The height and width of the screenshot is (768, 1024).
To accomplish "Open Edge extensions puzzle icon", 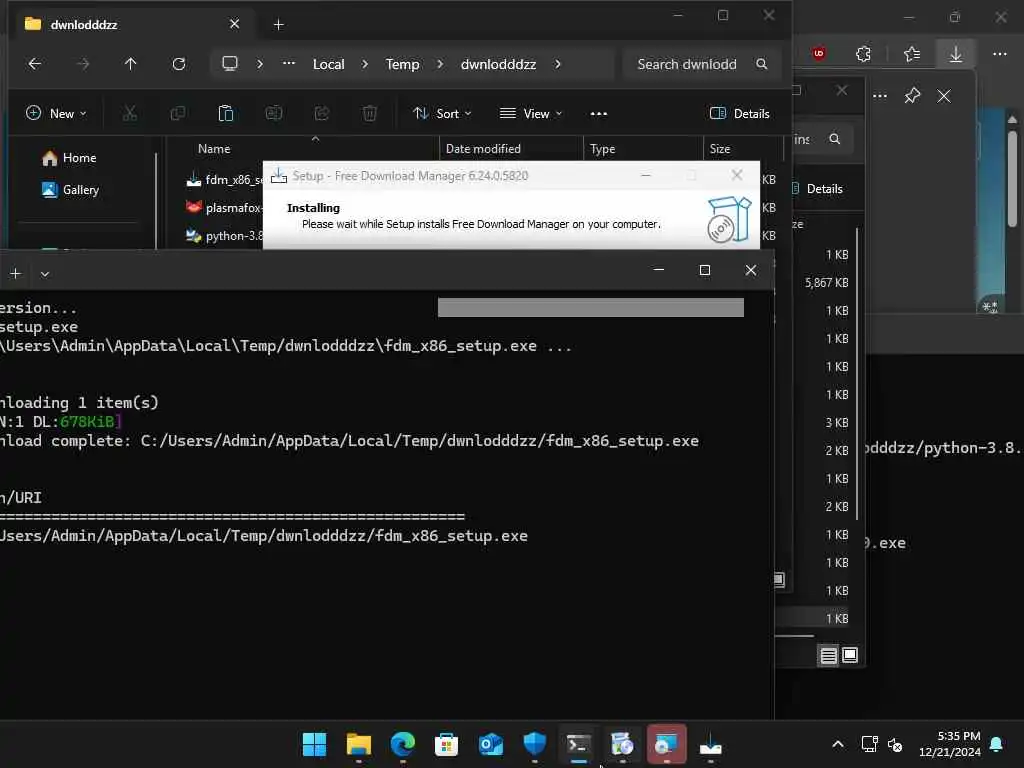I will point(863,54).
